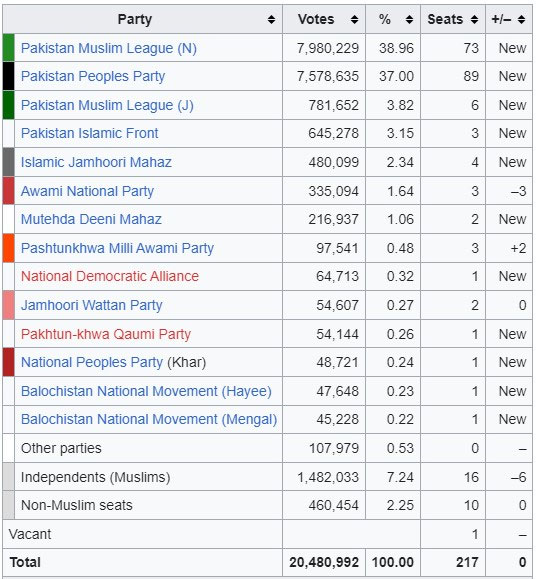Viewport: 540px width, 579px height.
Task: Click red swatch beside Awami National Party
Action: (x=8, y=191)
